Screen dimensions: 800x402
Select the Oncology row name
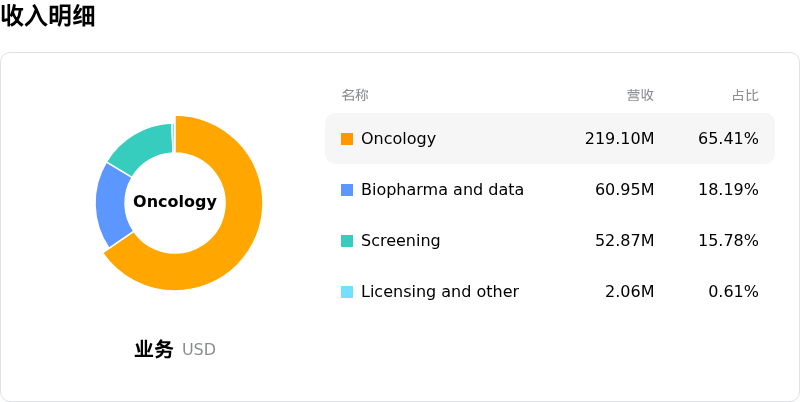[398, 139]
